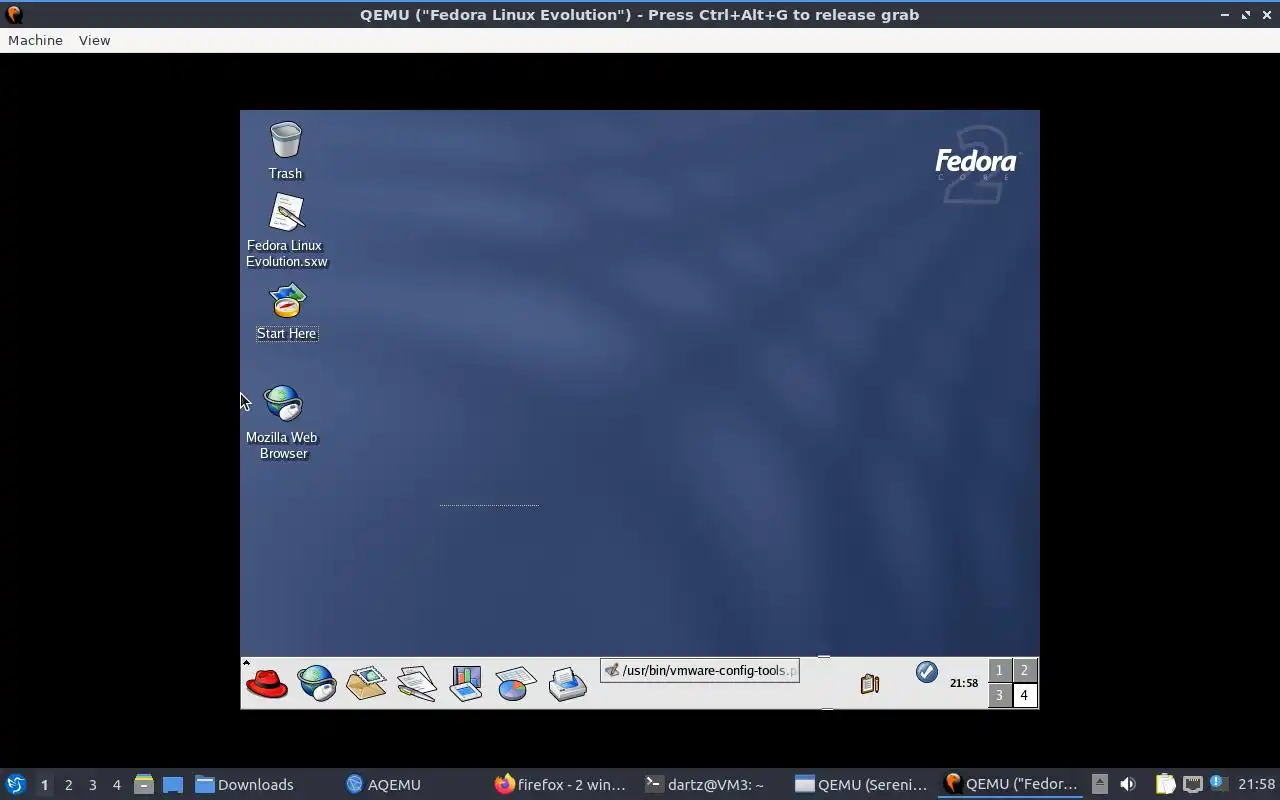Screen dimensions: 1280x800
Task: Open the host notification tray icon
Action: [1218, 783]
